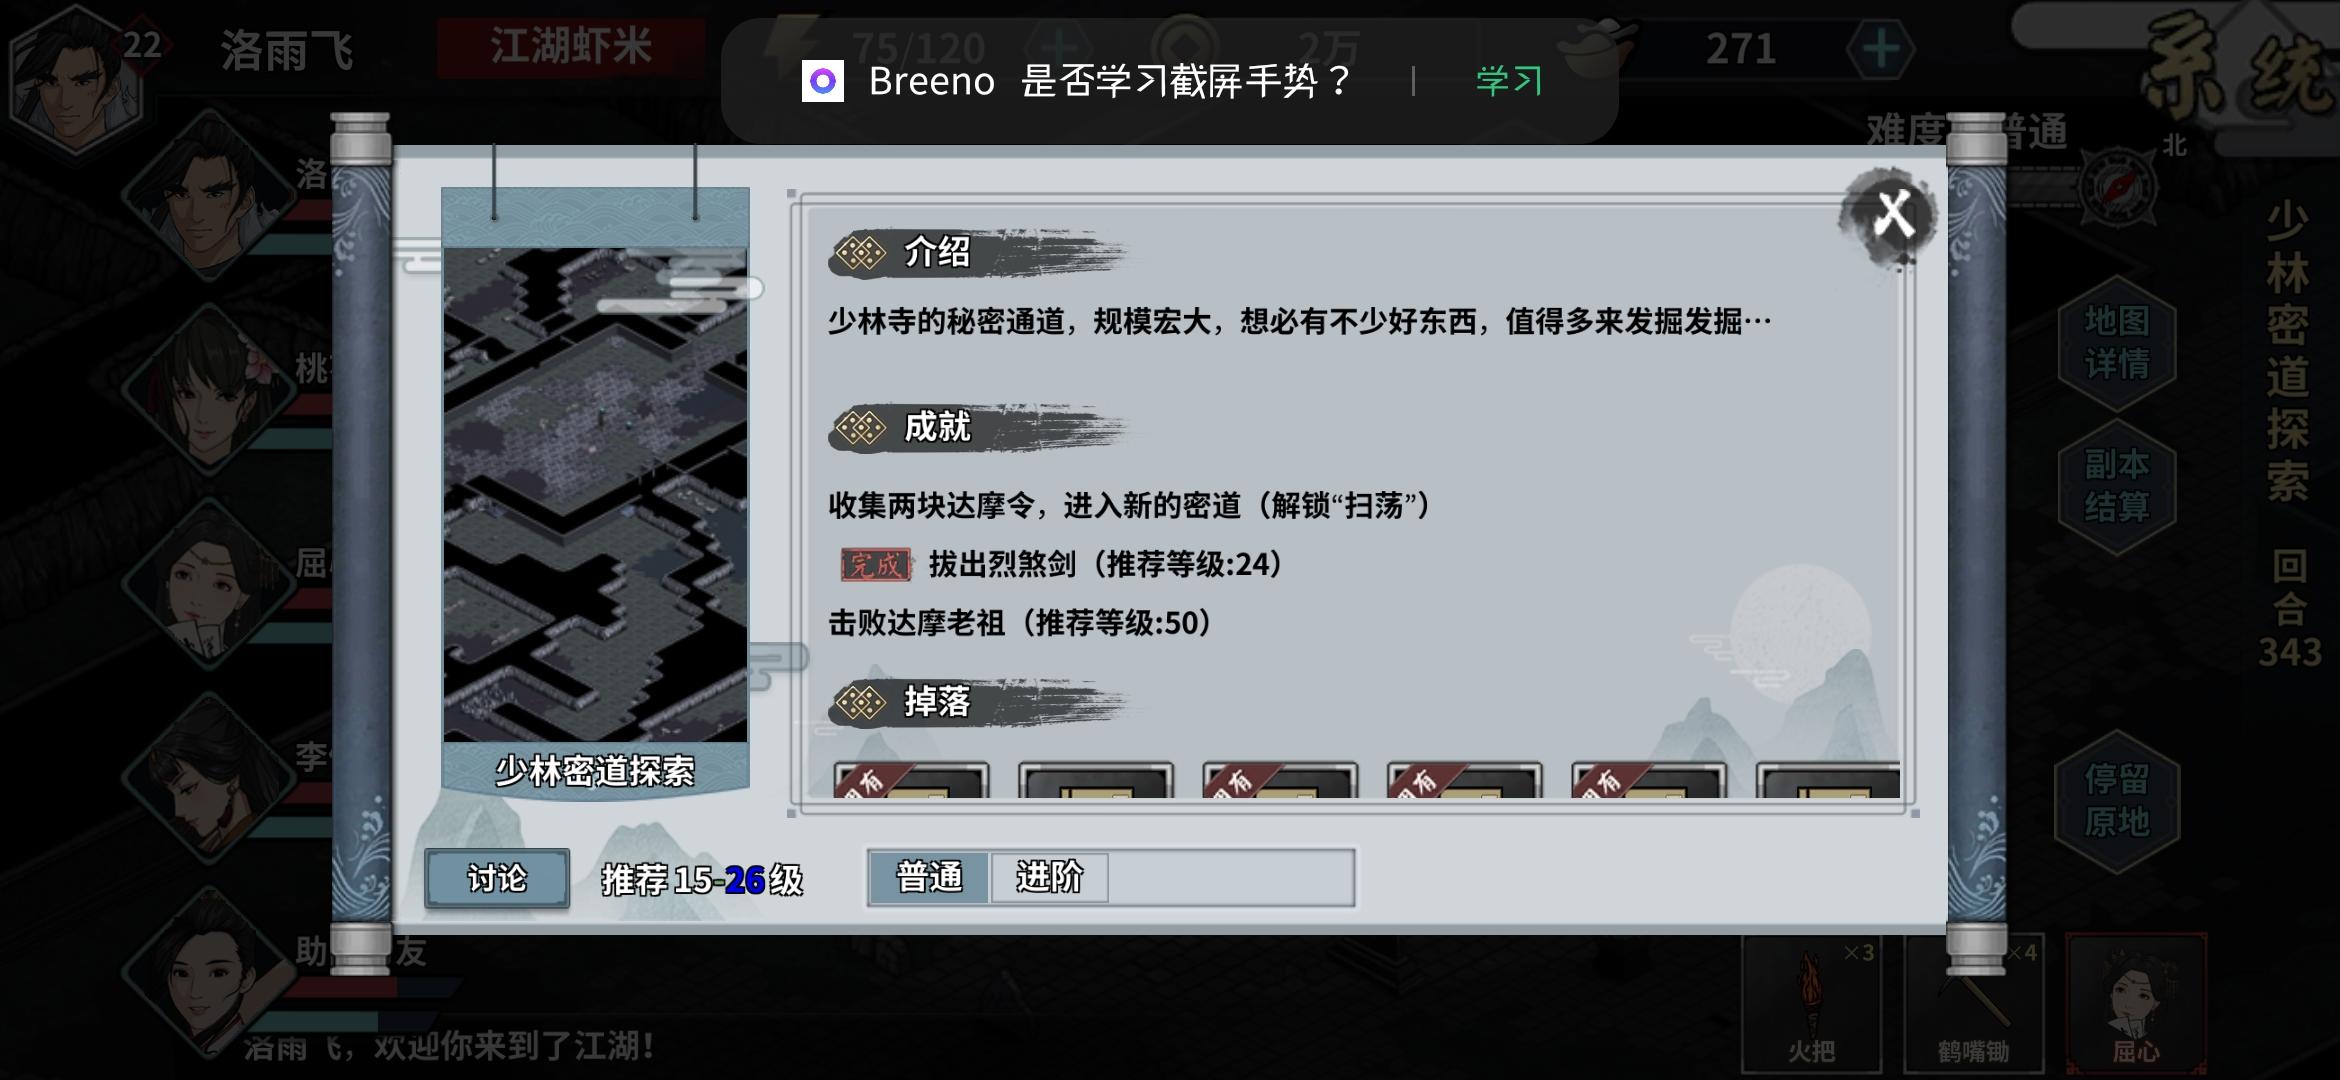The width and height of the screenshot is (2340, 1080).
Task: Select the fifth drop item slot
Action: tap(1649, 780)
